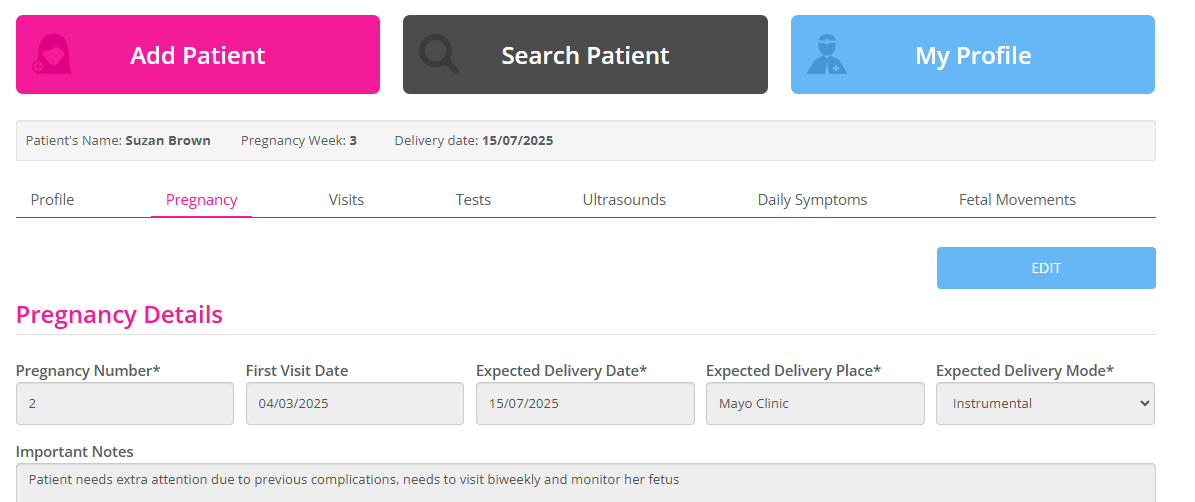Open the Fetal Movements tab
Viewport: 1195px width, 502px height.
[x=1017, y=200]
